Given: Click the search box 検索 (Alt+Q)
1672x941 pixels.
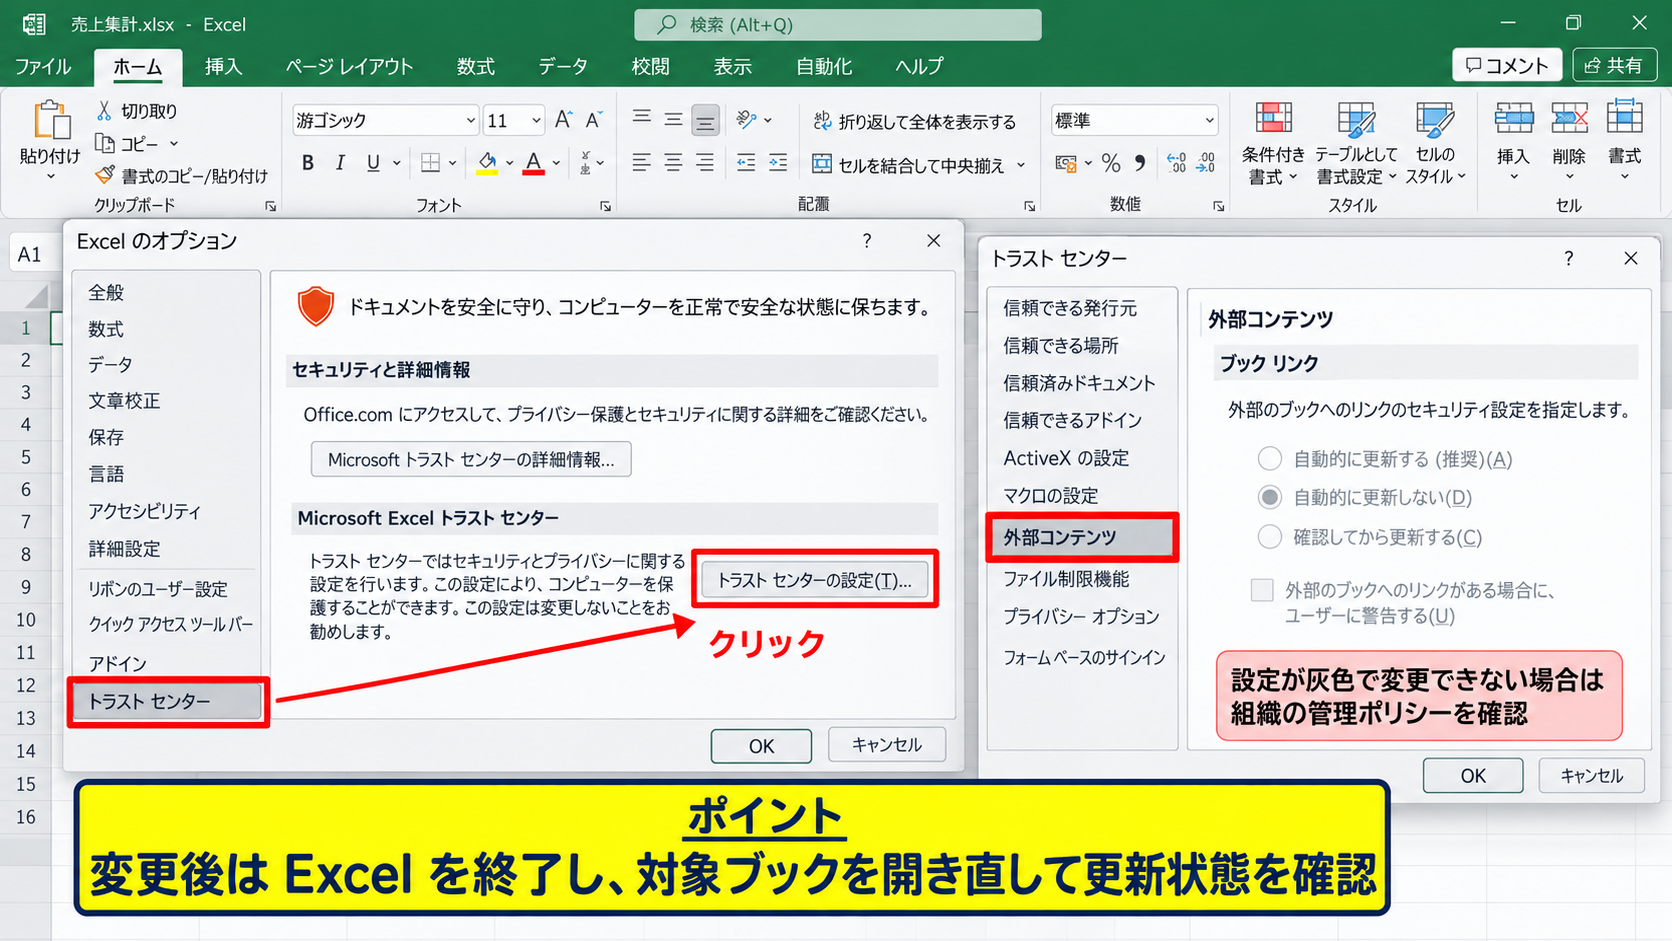Looking at the screenshot, I should coord(838,24).
